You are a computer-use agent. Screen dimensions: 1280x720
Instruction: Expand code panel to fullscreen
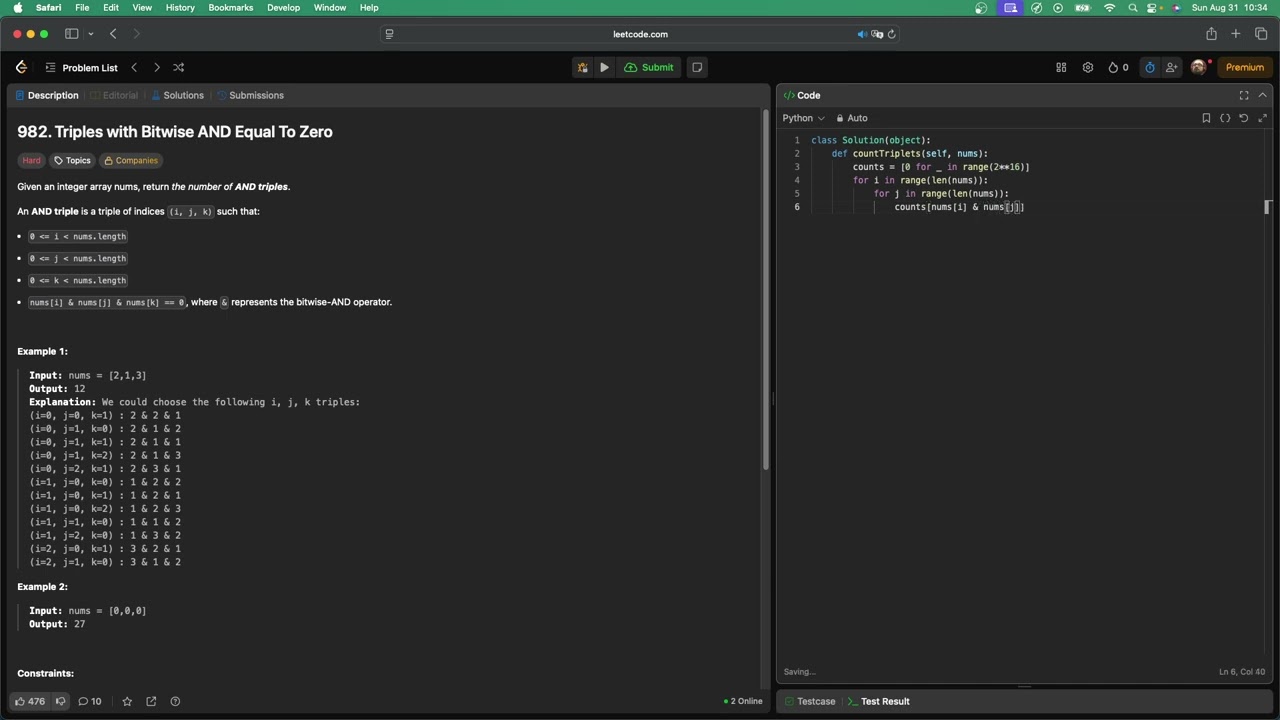click(x=1244, y=95)
